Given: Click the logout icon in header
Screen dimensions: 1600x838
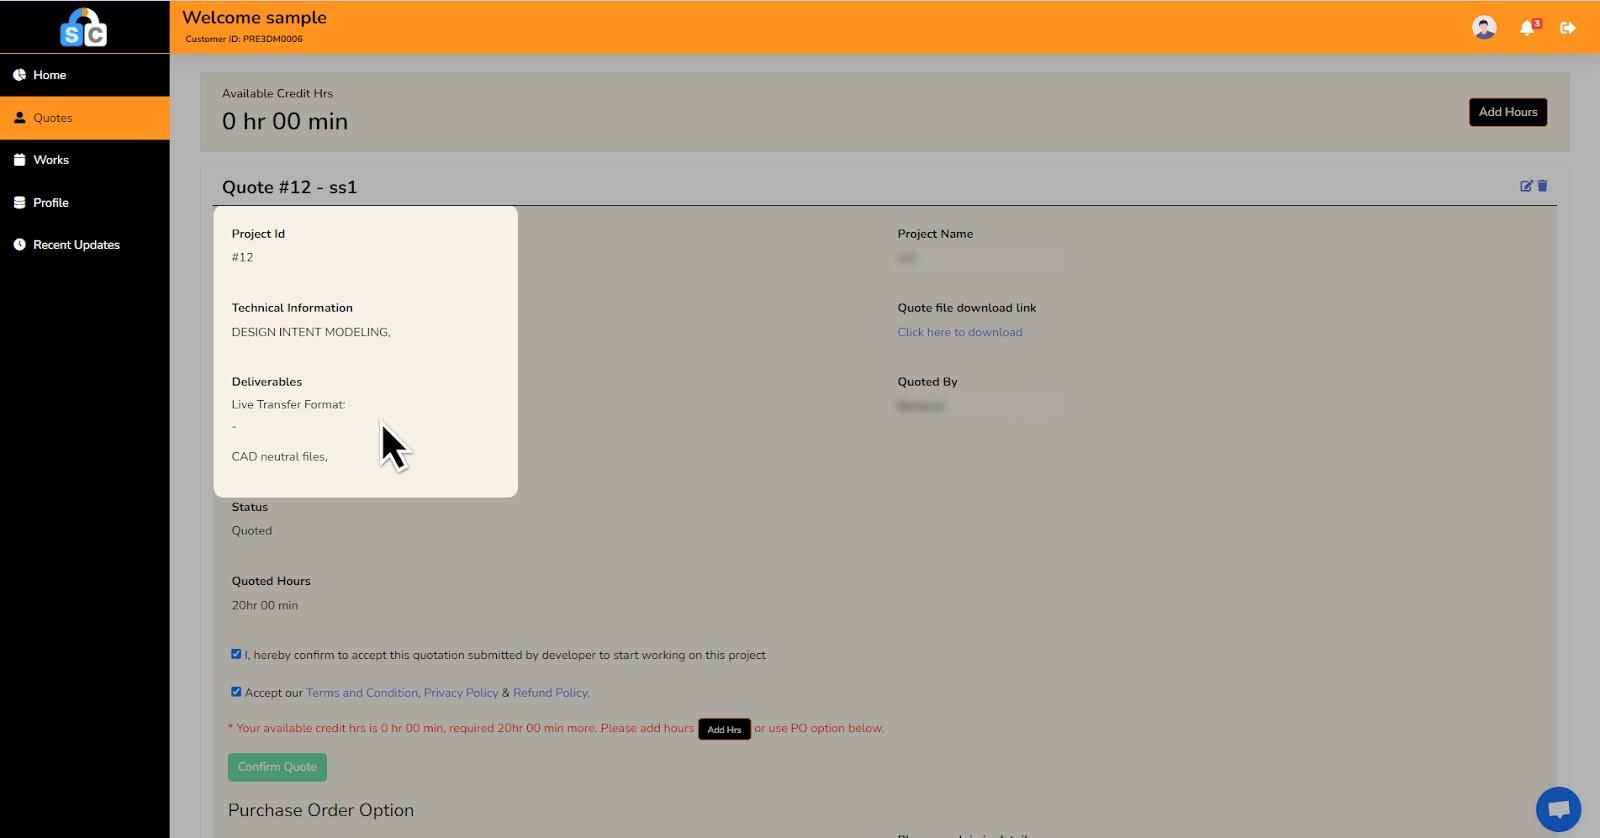Looking at the screenshot, I should coord(1568,28).
